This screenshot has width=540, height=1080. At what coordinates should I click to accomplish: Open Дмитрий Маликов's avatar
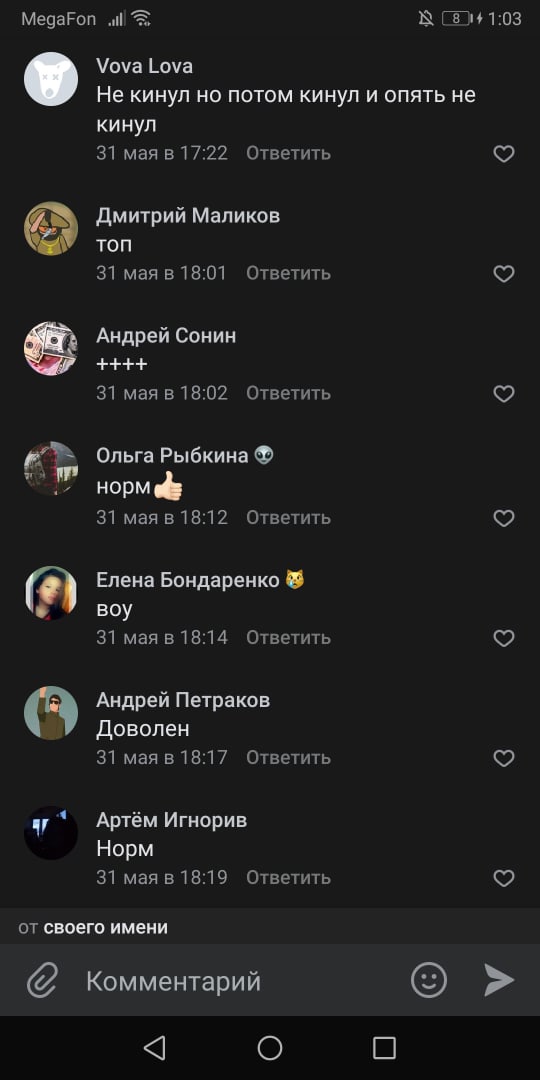(51, 228)
